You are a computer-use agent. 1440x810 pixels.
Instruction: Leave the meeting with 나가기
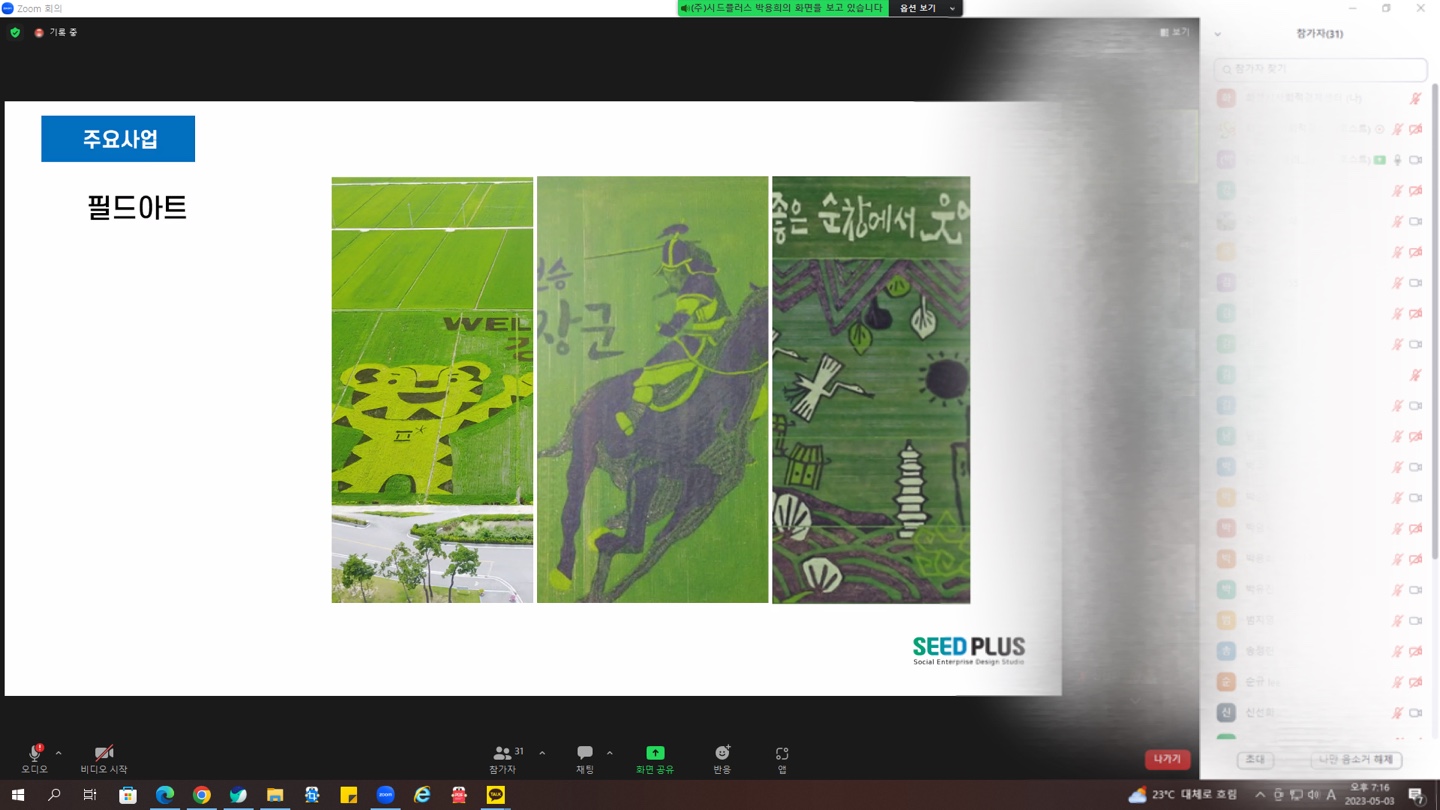click(x=1167, y=759)
